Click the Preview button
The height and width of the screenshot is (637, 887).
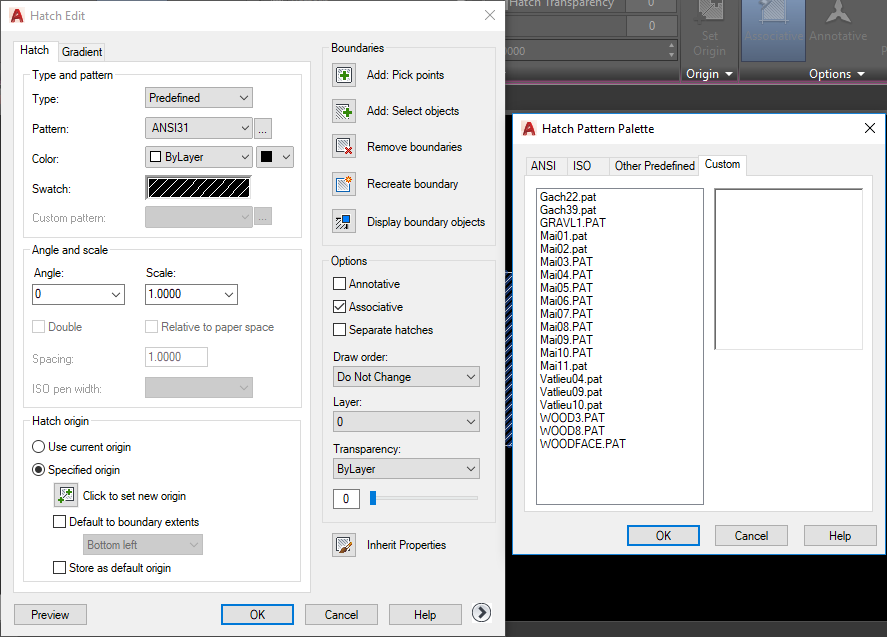(x=50, y=615)
